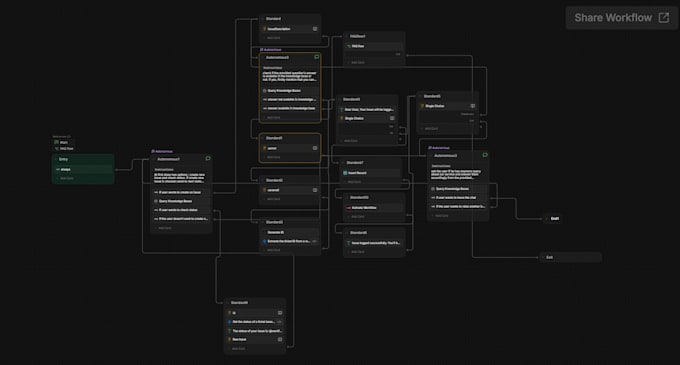The width and height of the screenshot is (680, 365).
Task: Select the Raw Input card
Action: tap(255, 339)
